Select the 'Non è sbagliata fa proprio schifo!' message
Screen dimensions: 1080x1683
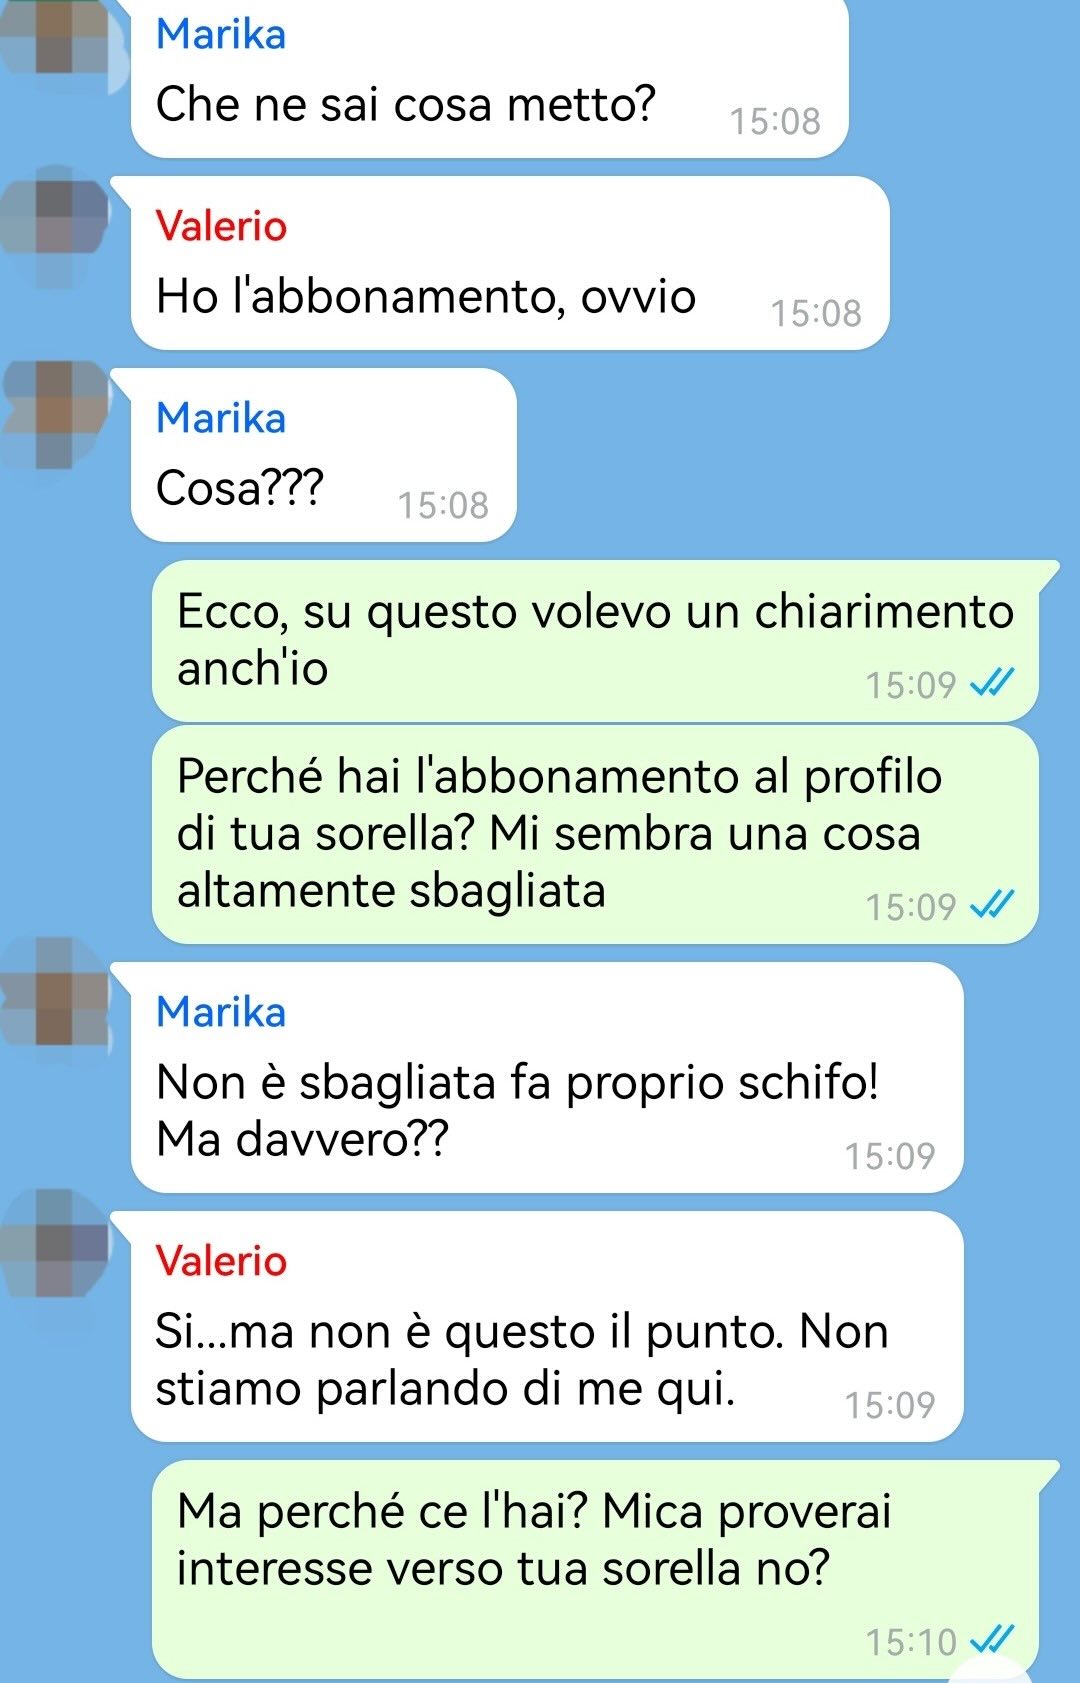click(547, 1077)
